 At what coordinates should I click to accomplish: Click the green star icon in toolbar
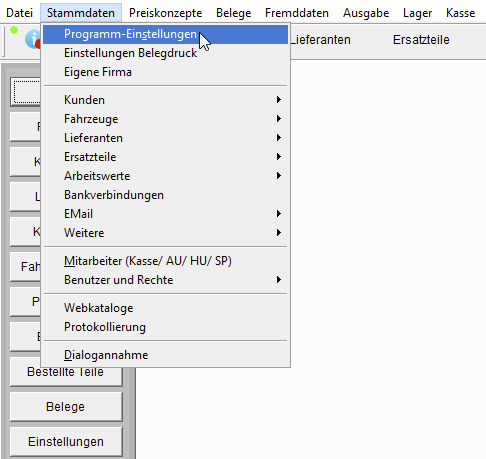coord(14,30)
